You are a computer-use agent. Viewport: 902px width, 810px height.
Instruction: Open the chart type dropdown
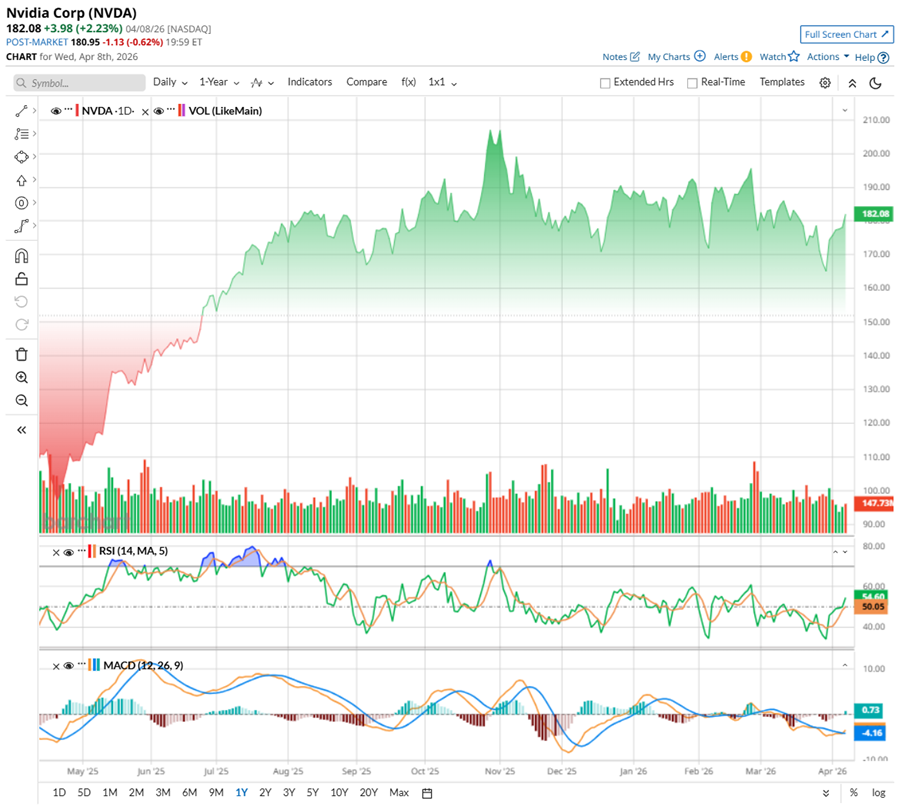(262, 83)
